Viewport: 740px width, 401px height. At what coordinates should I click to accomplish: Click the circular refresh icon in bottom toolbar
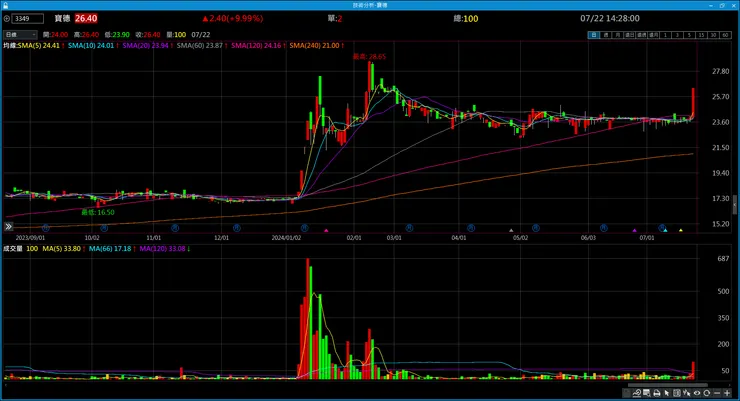[706, 393]
